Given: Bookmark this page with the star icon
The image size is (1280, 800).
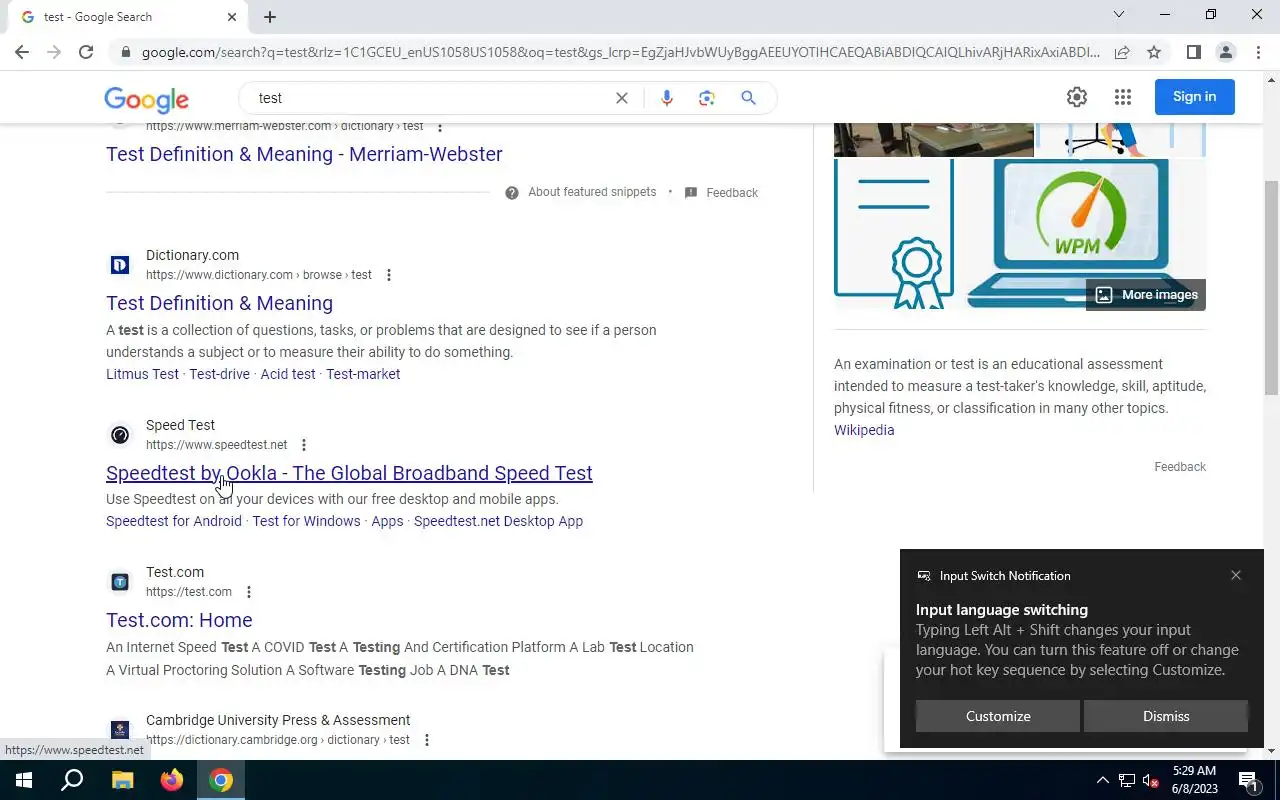Looking at the screenshot, I should (x=1154, y=52).
